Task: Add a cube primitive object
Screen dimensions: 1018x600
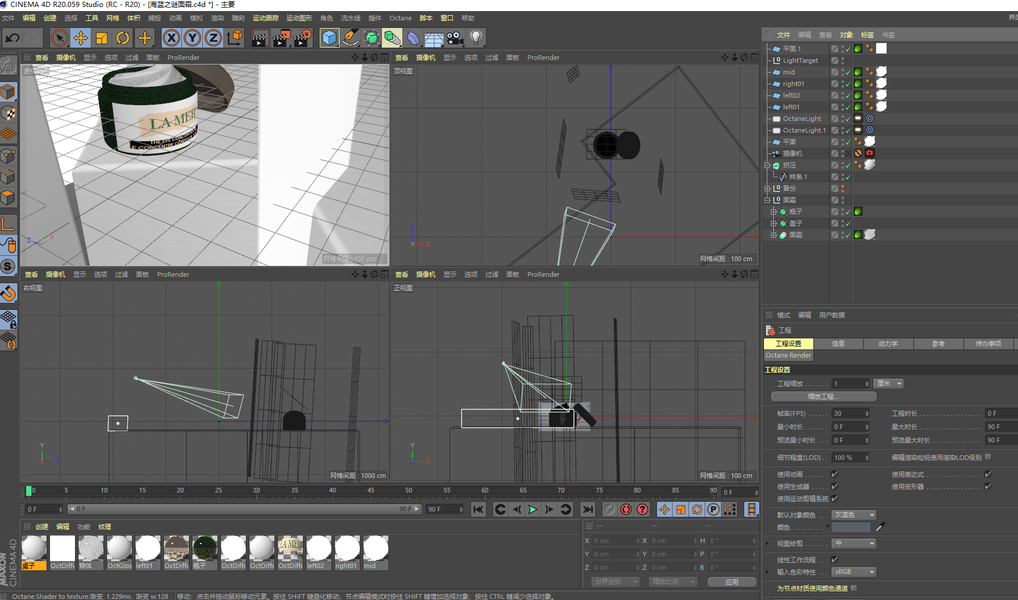Action: click(x=330, y=38)
